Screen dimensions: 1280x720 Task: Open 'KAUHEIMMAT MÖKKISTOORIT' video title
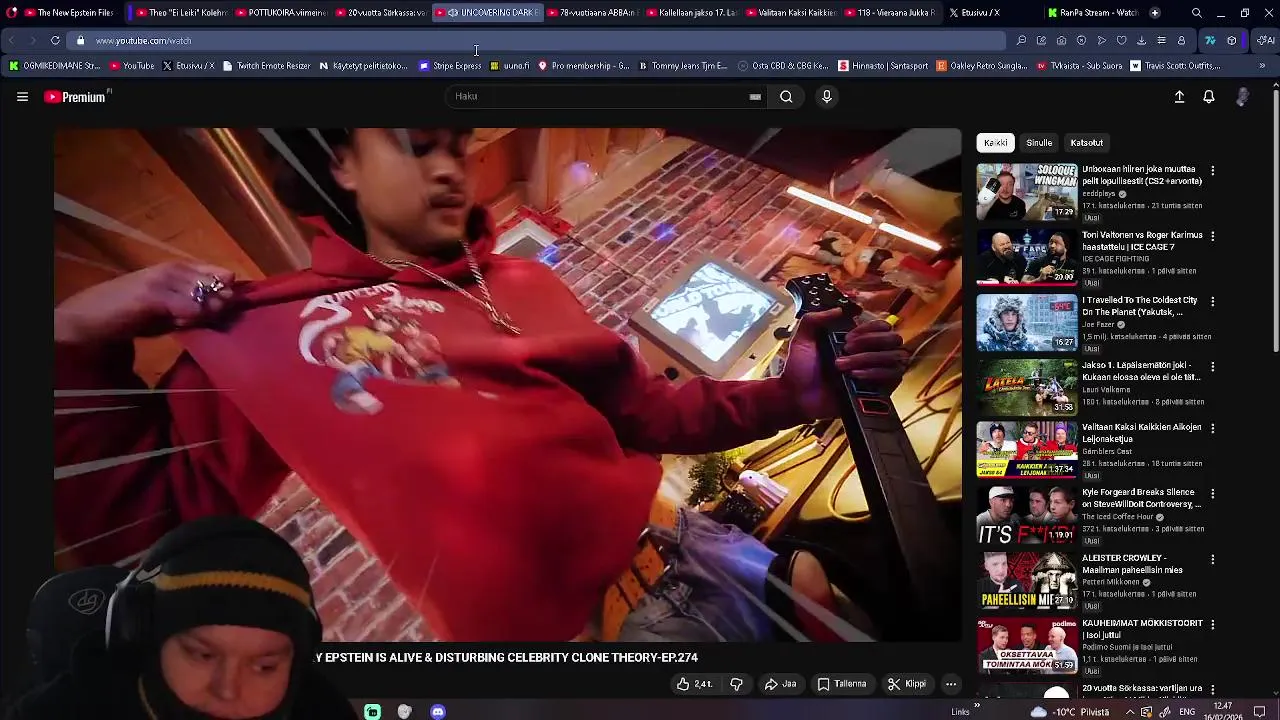click(x=1142, y=629)
